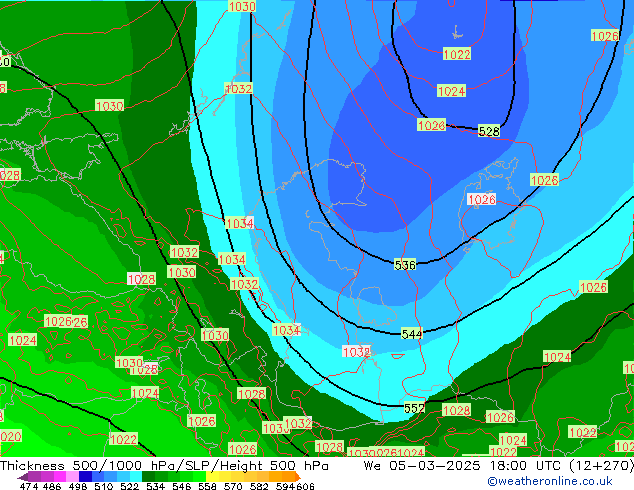634x490 pixels.
Task: Click the upper 1034 isobar label
Action: [x=239, y=223]
